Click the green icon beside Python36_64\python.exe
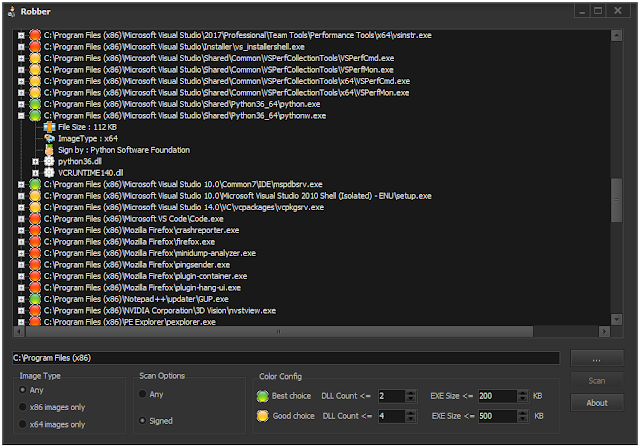This screenshot has width=640, height=448. 35,104
